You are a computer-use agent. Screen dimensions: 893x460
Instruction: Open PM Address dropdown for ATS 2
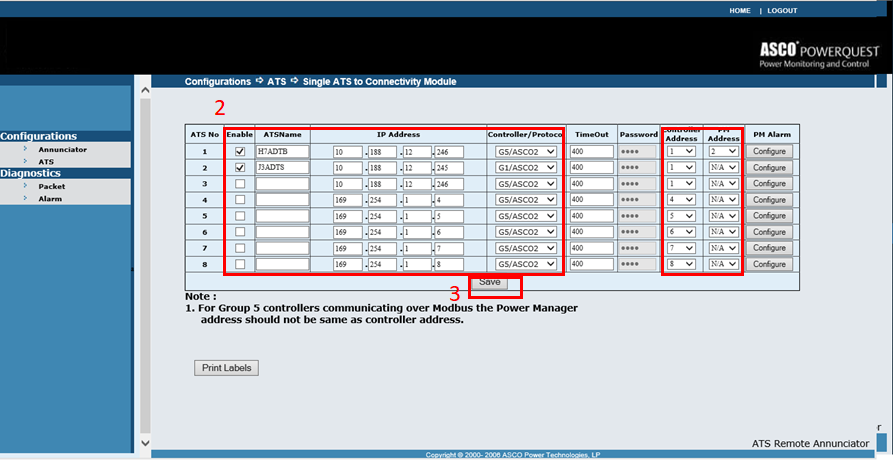tap(724, 168)
